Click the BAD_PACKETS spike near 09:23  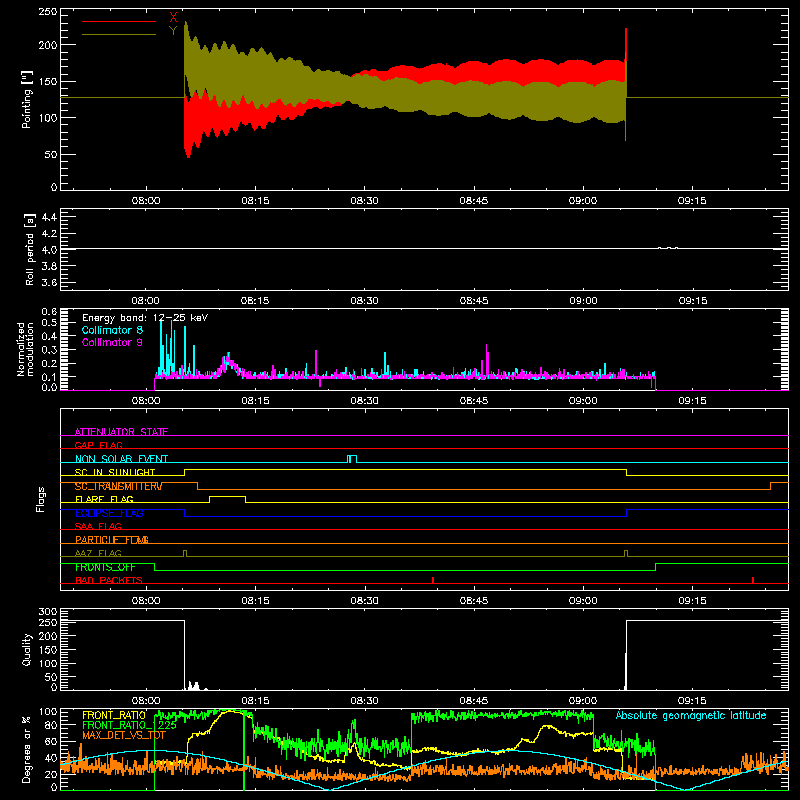click(753, 580)
